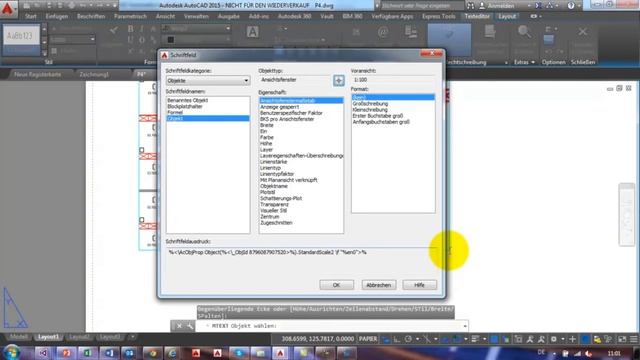640x360 pixels.
Task: Select 'Farbe' property in Eigenschaft list
Action: [267, 138]
